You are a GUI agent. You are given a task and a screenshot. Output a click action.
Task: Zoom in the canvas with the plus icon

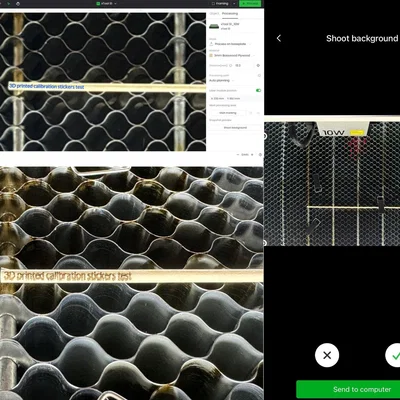click(252, 155)
